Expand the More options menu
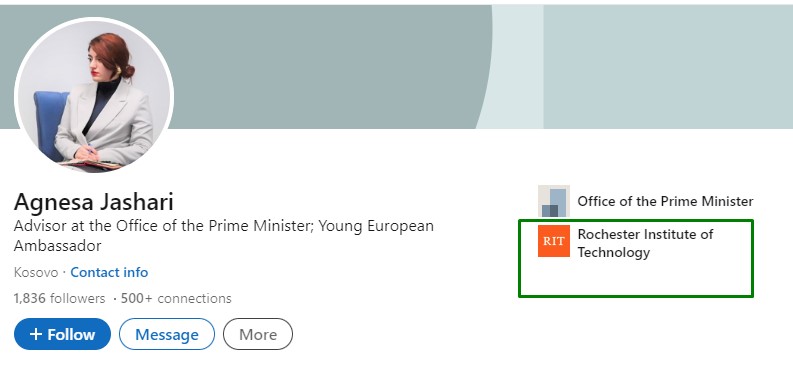This screenshot has height=370, width=793. tap(258, 334)
